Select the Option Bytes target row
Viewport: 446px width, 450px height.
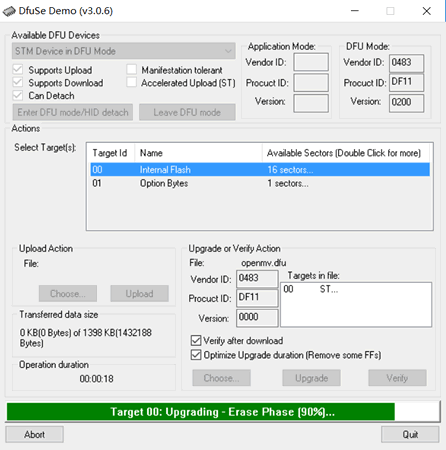(260, 183)
